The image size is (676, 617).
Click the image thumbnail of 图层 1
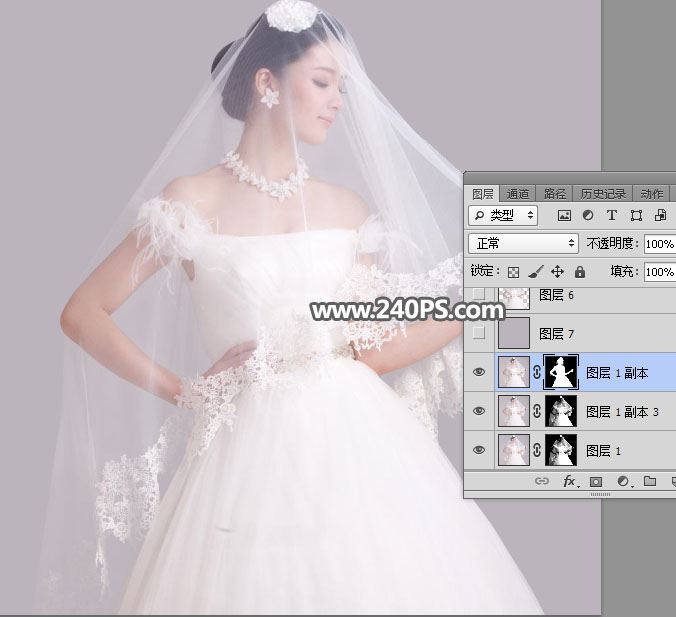click(x=514, y=450)
